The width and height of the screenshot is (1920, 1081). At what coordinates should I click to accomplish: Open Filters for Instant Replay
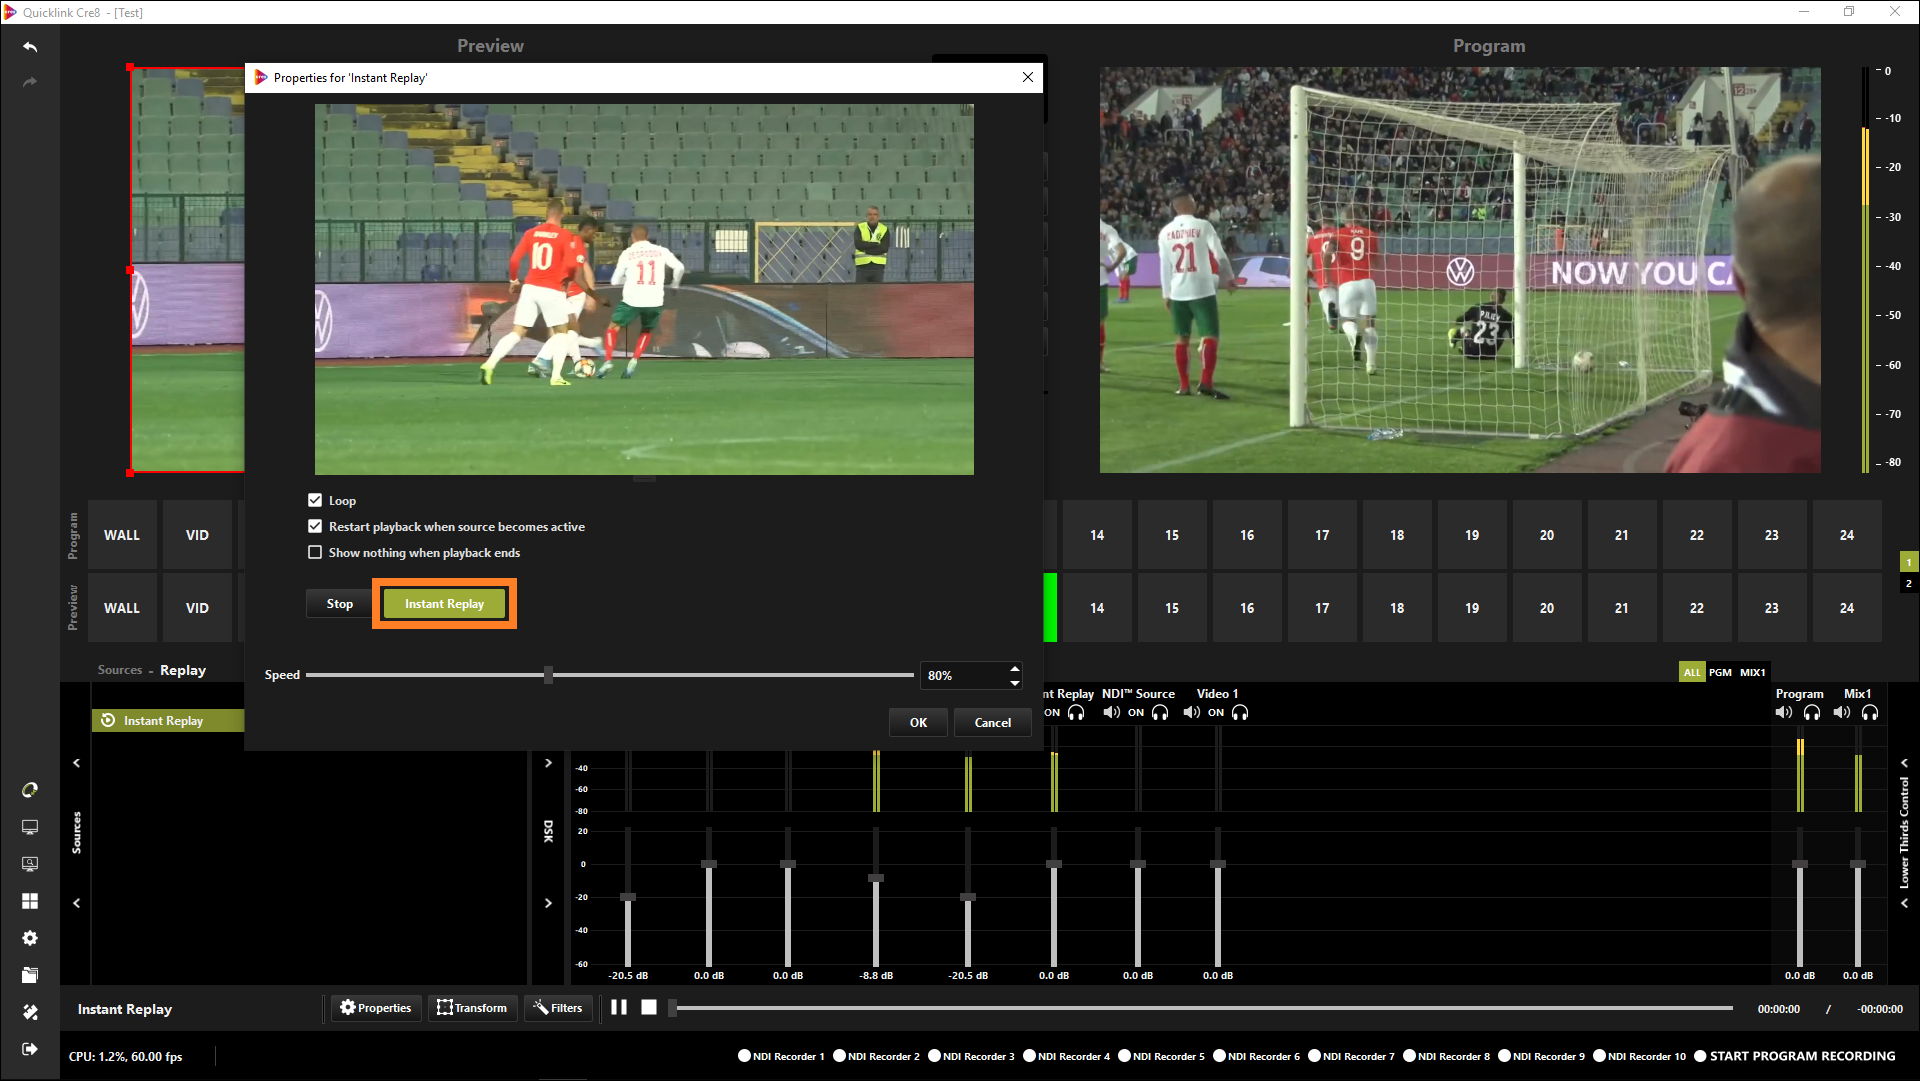click(558, 1008)
